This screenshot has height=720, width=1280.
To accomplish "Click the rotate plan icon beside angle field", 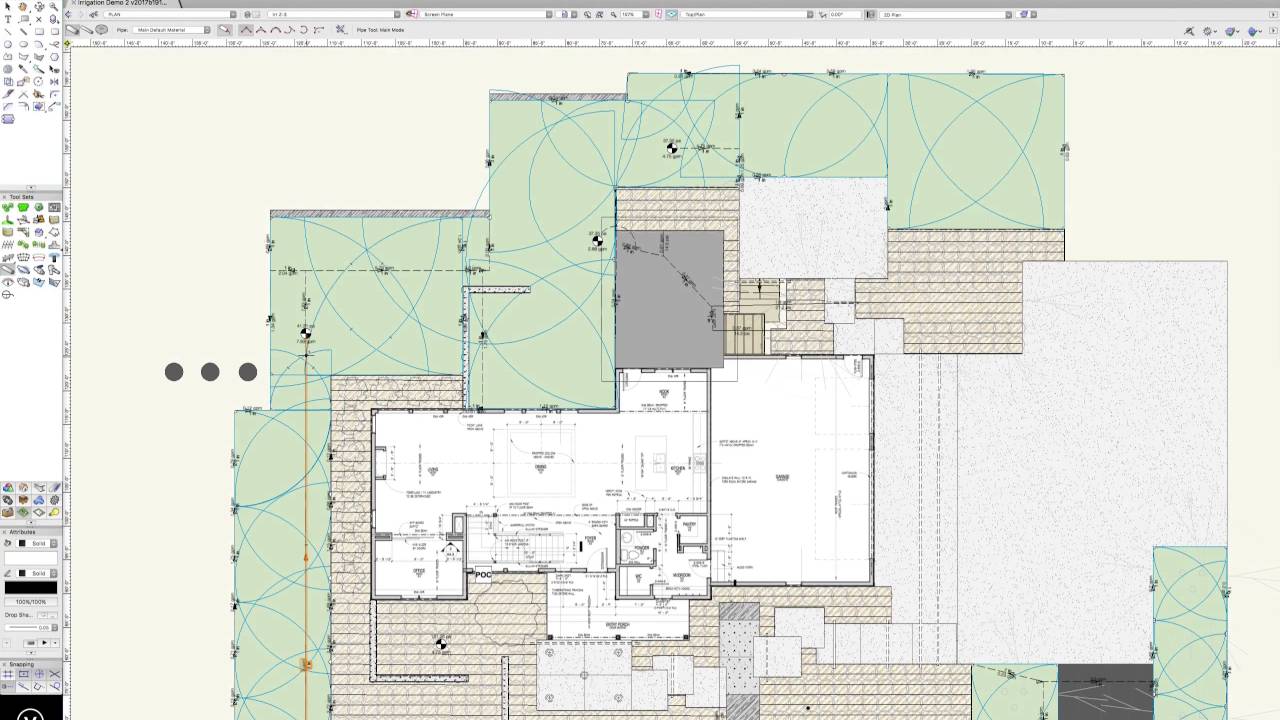I will pos(823,14).
